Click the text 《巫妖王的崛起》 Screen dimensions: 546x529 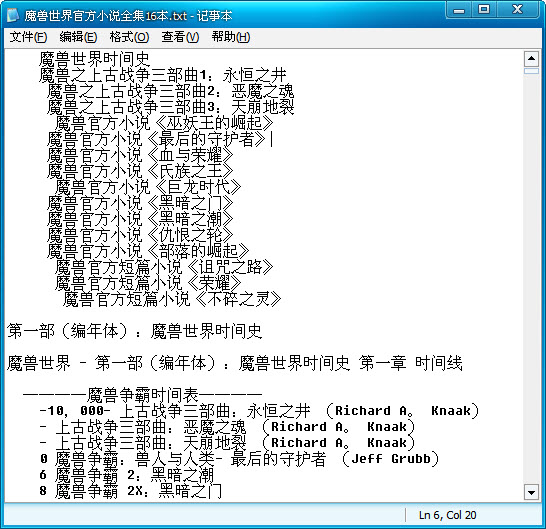tap(213, 123)
